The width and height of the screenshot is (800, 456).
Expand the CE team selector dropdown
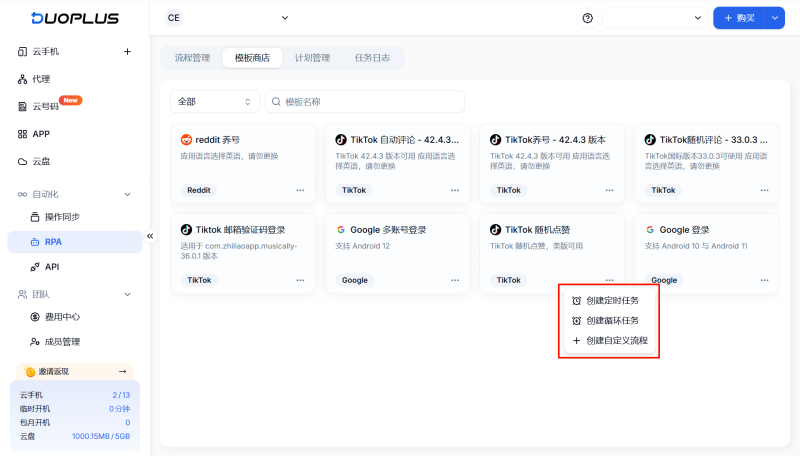tap(227, 18)
